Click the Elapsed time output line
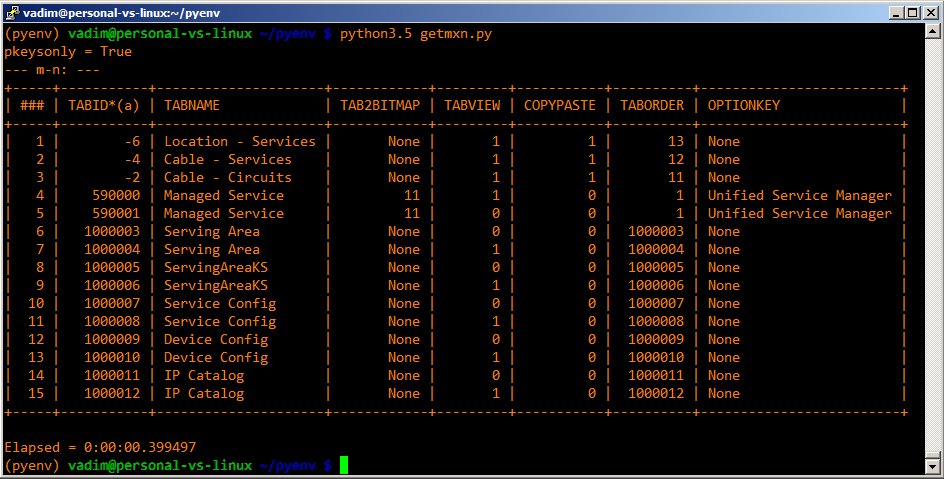The image size is (944, 479). point(100,447)
